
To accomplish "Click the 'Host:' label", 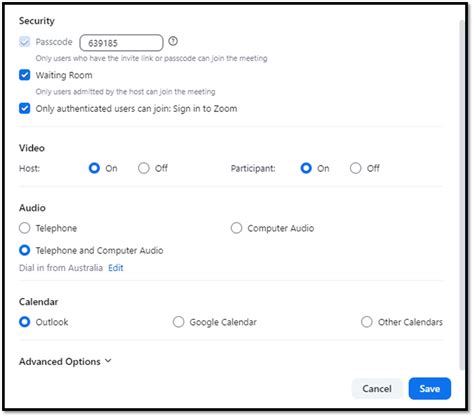I will (29, 168).
